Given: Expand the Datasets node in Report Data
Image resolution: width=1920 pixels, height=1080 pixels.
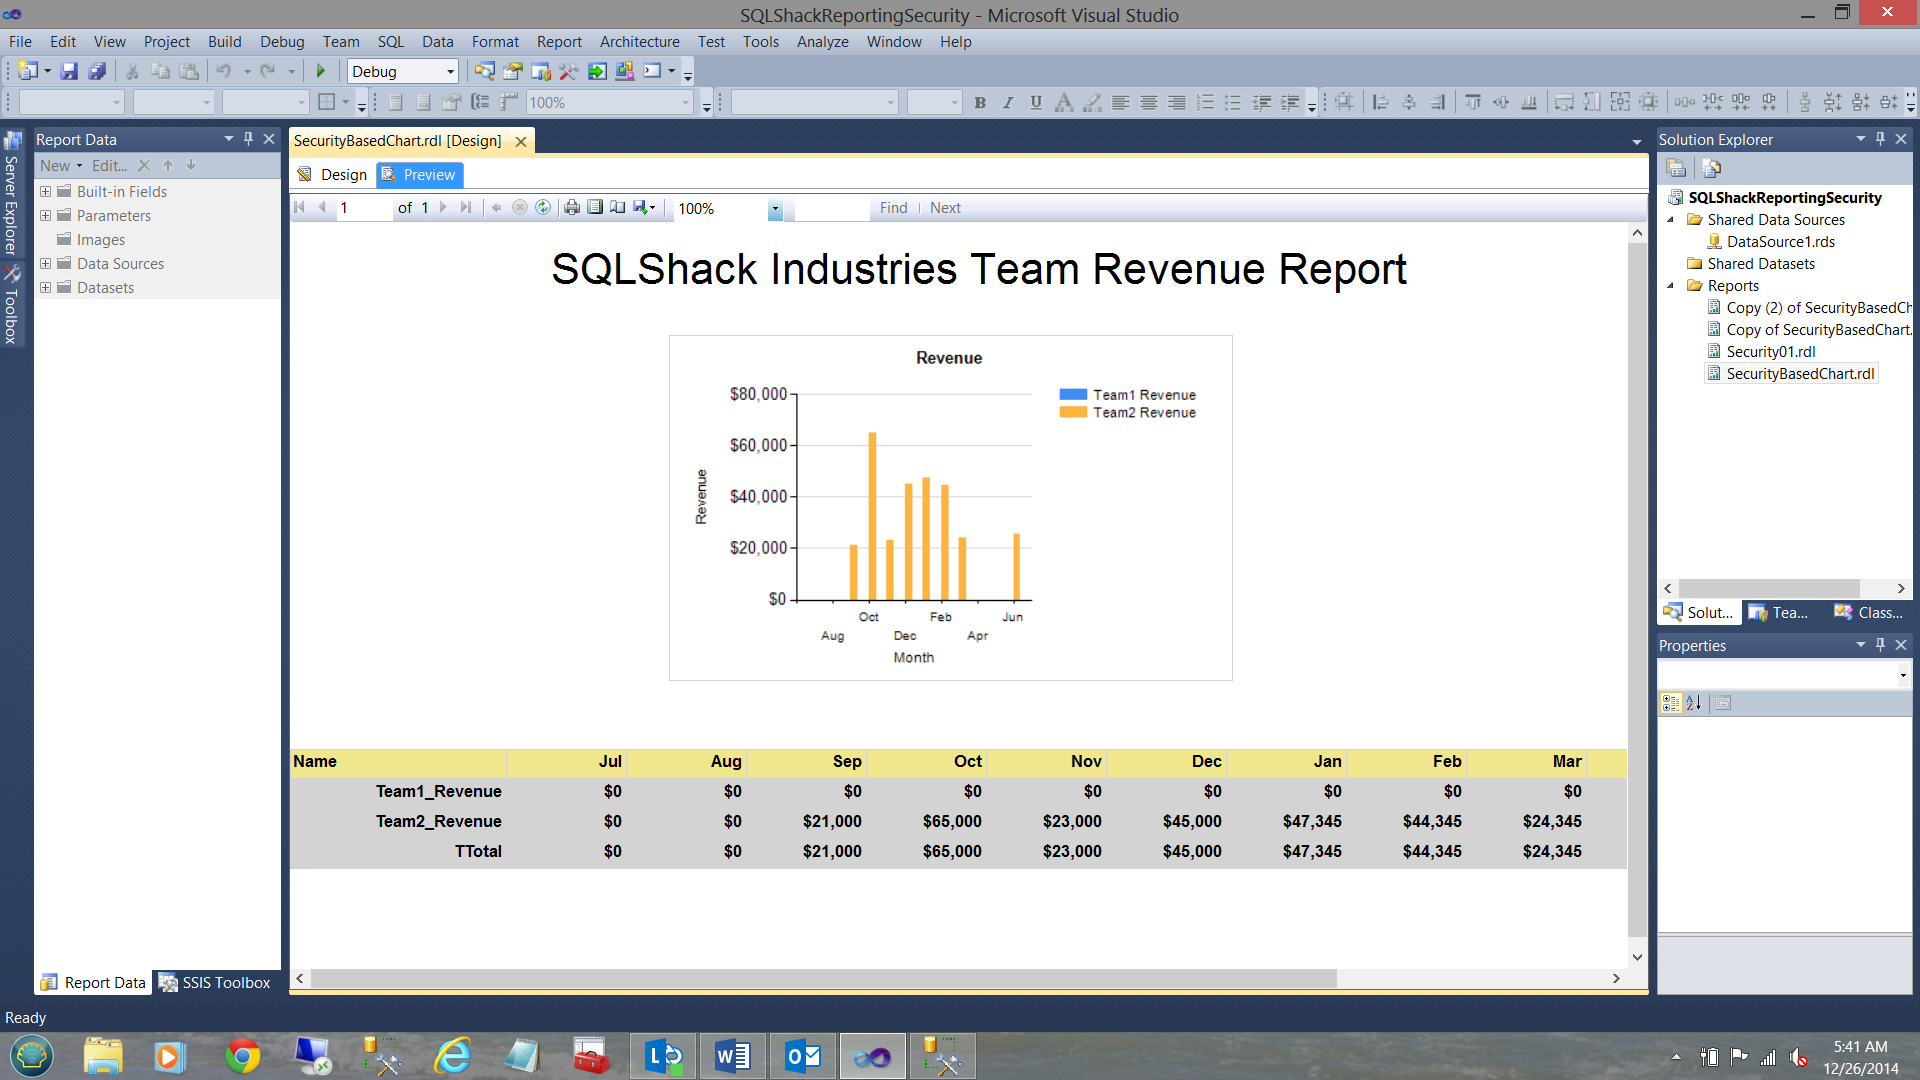Looking at the screenshot, I should [45, 288].
